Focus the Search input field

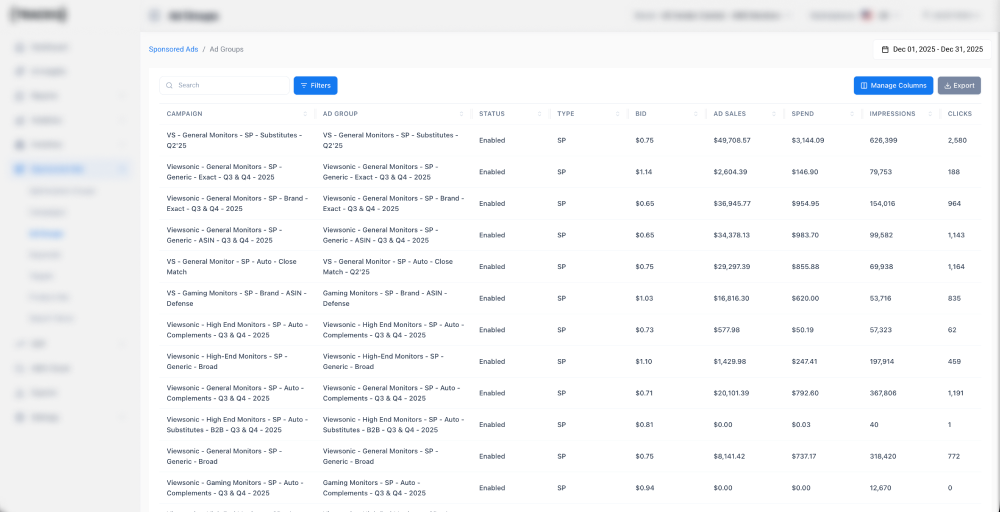click(224, 85)
